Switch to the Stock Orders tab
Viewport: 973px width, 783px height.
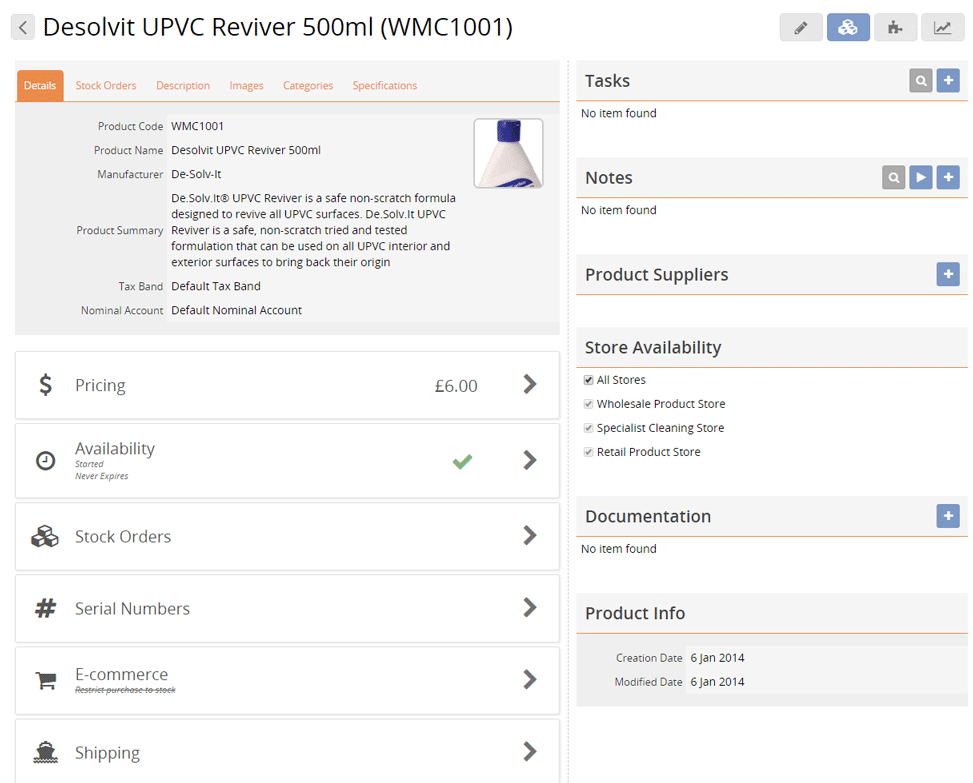pyautogui.click(x=106, y=86)
